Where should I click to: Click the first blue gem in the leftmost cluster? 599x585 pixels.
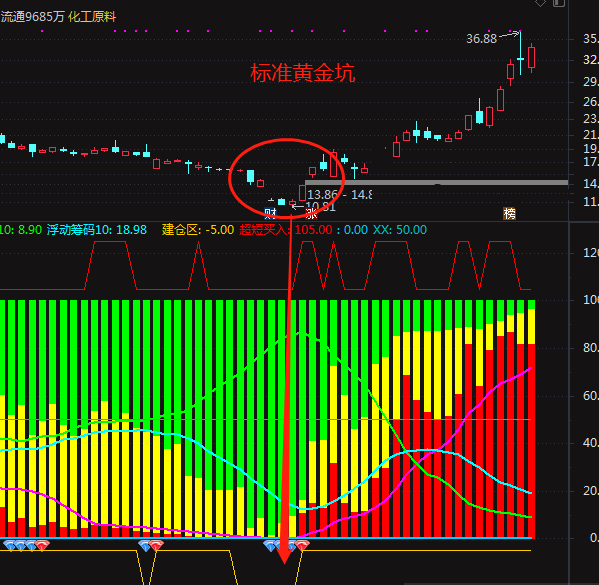9,545
